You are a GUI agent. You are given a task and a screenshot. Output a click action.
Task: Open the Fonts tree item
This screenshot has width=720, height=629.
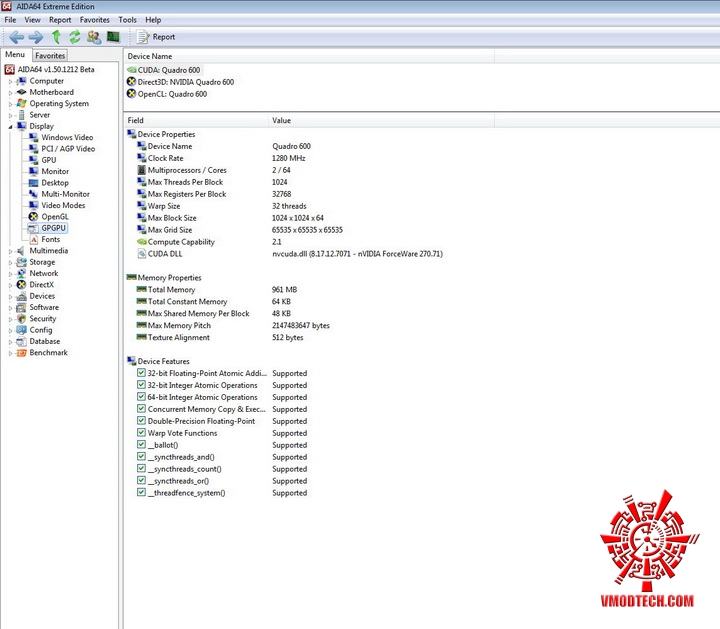(x=45, y=239)
